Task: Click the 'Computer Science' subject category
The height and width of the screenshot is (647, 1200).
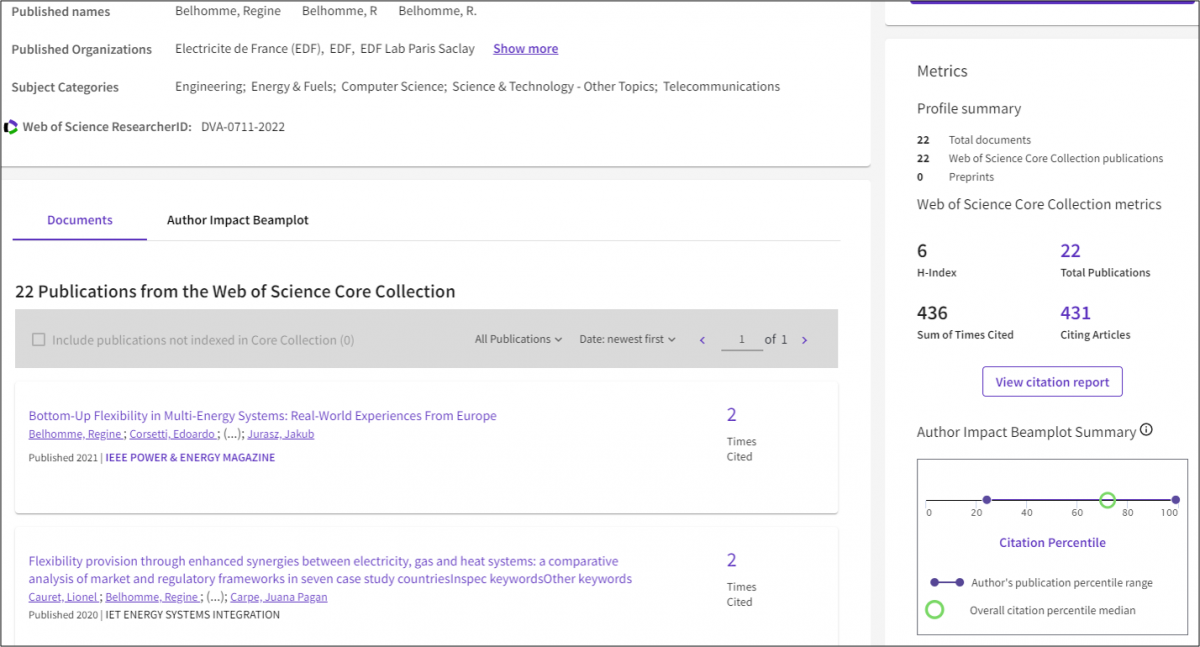Action: coord(393,87)
